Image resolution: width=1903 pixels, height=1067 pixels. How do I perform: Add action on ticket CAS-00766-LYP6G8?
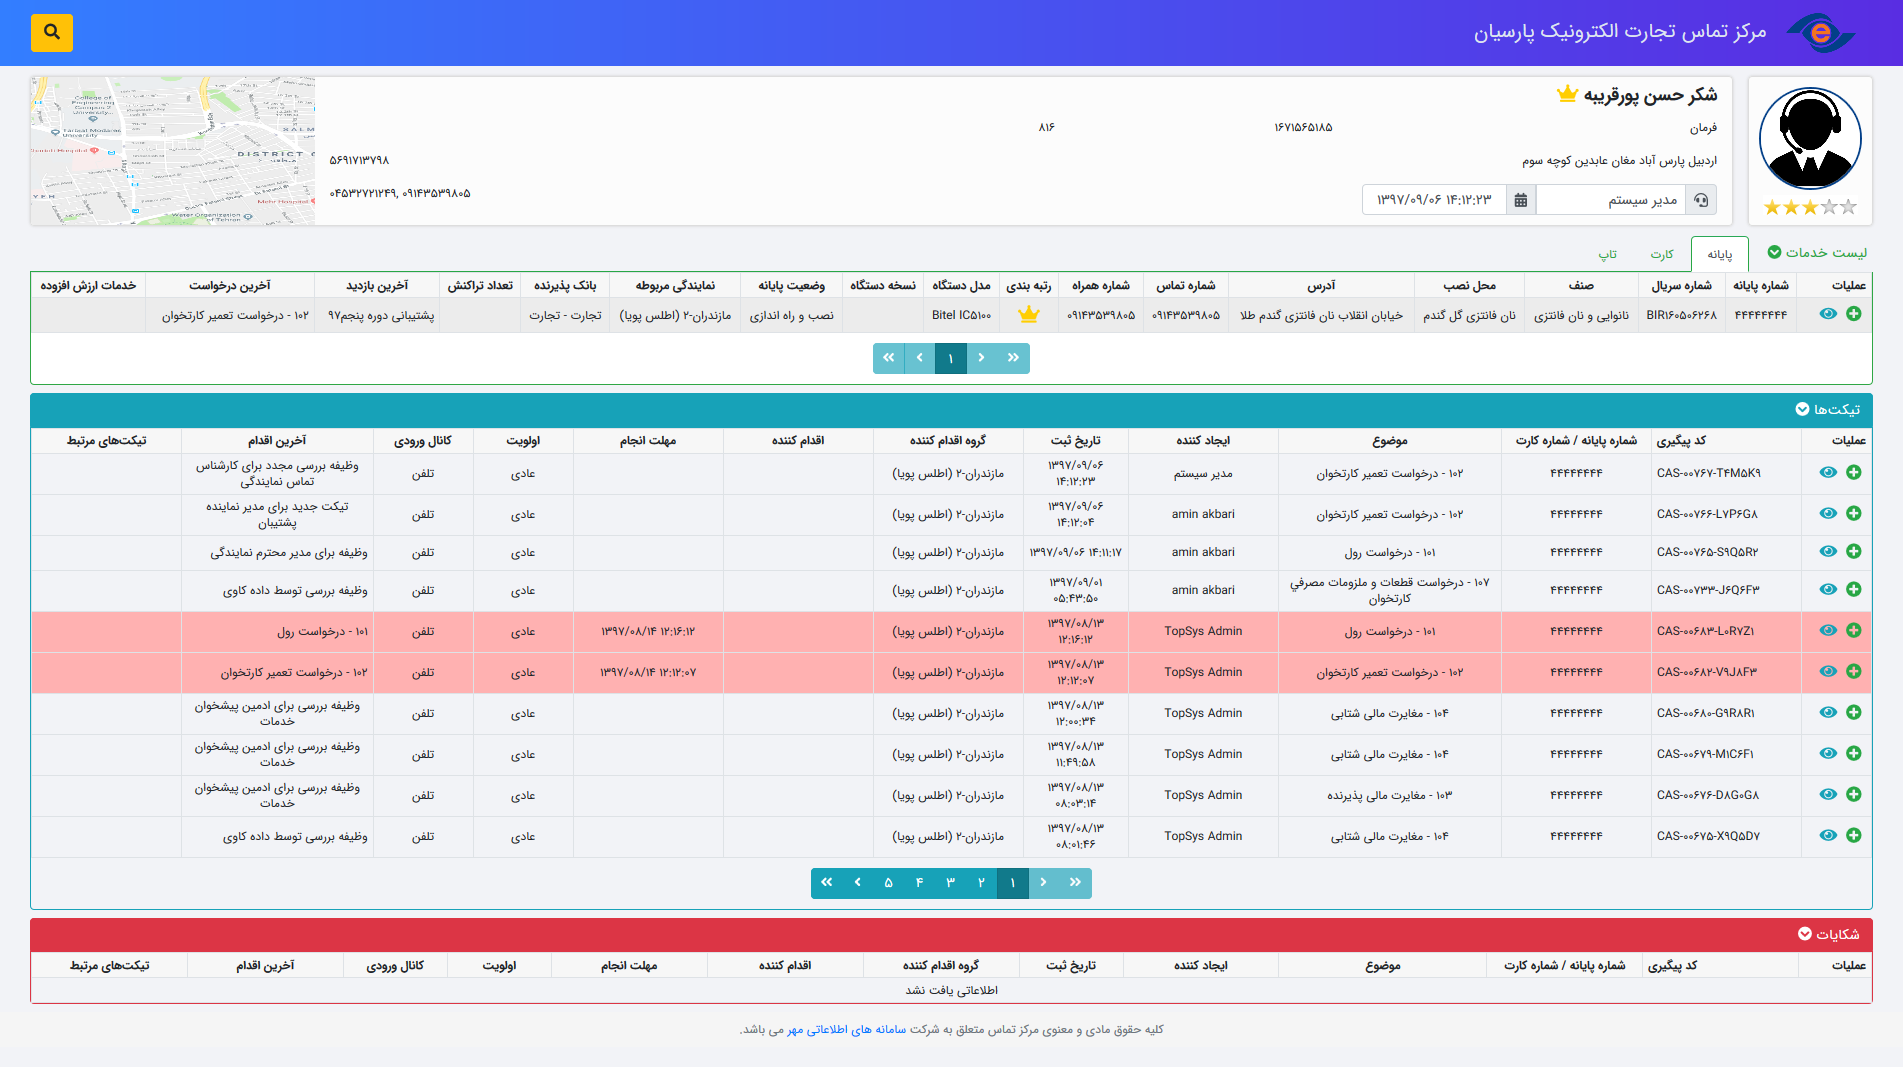tap(1854, 513)
